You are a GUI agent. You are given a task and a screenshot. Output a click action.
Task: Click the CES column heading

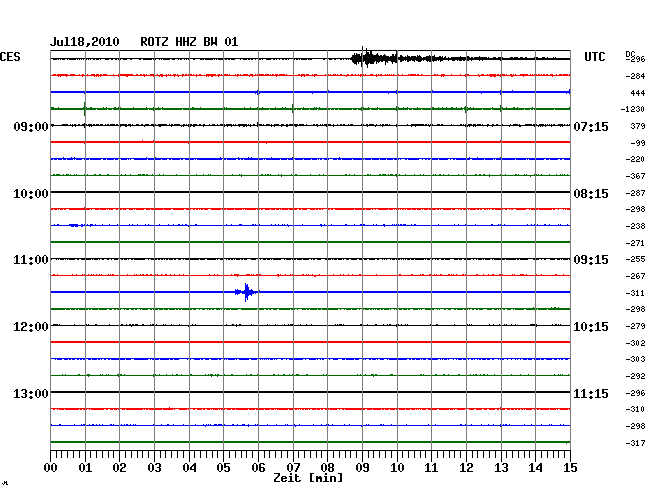(x=10, y=57)
